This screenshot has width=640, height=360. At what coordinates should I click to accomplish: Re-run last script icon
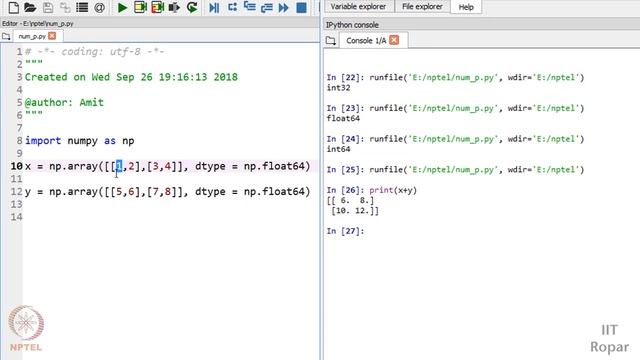tap(192, 7)
